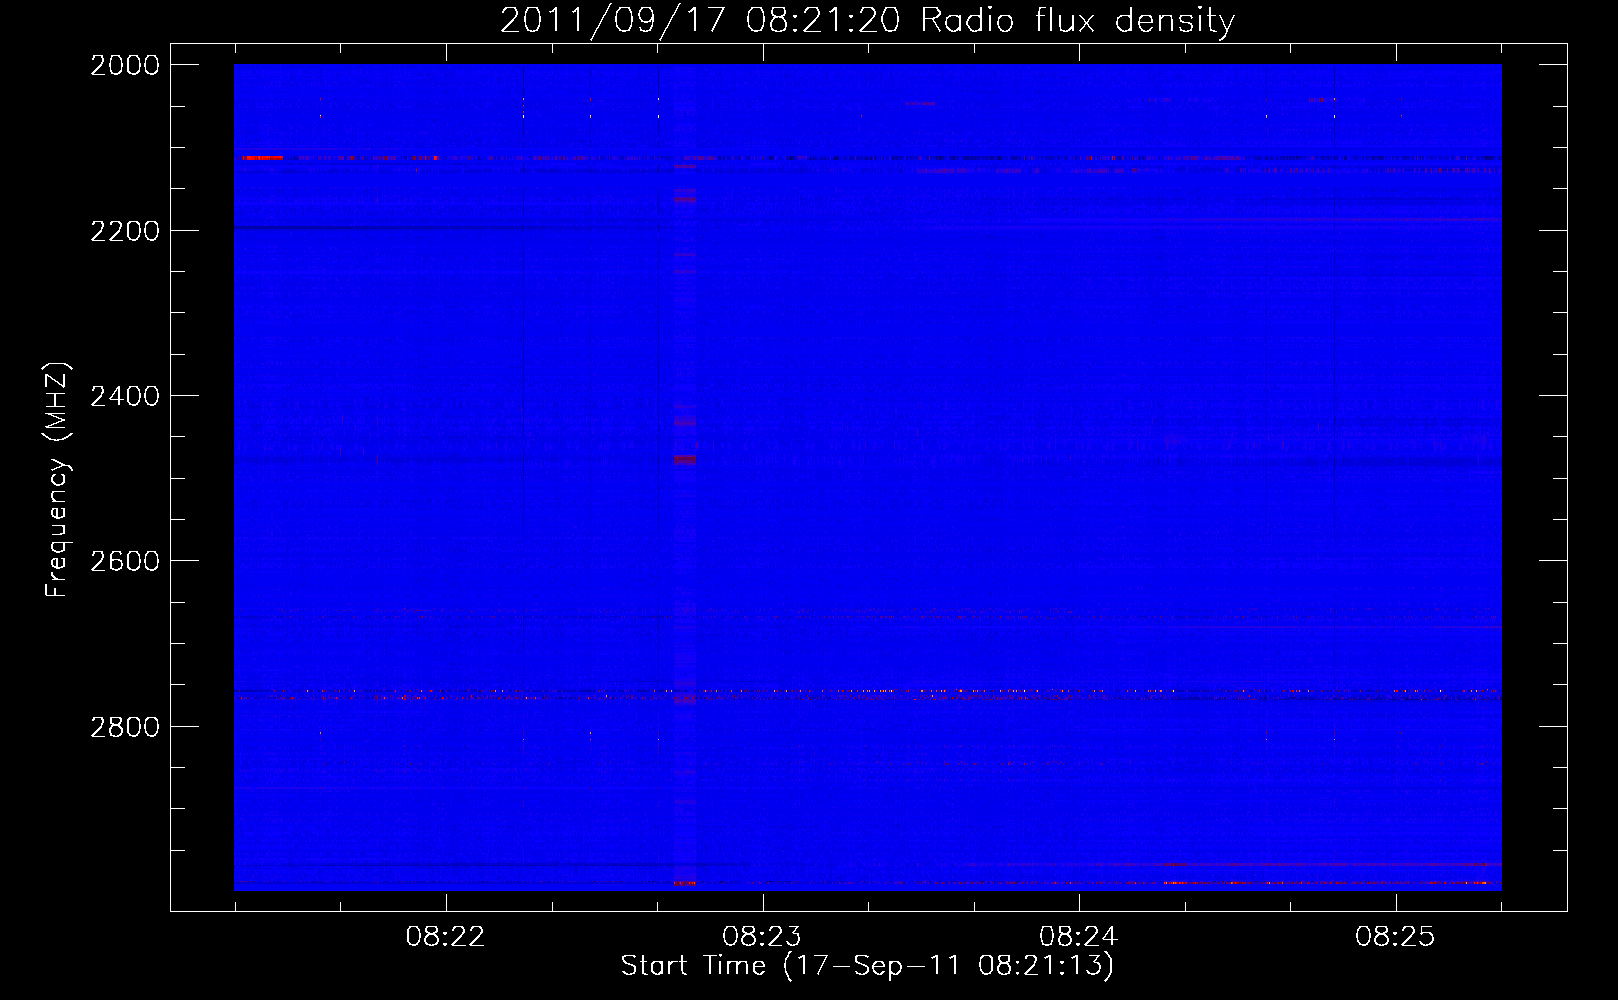Click the 08:25 time tick label
1618x1000 pixels.
(x=1395, y=937)
